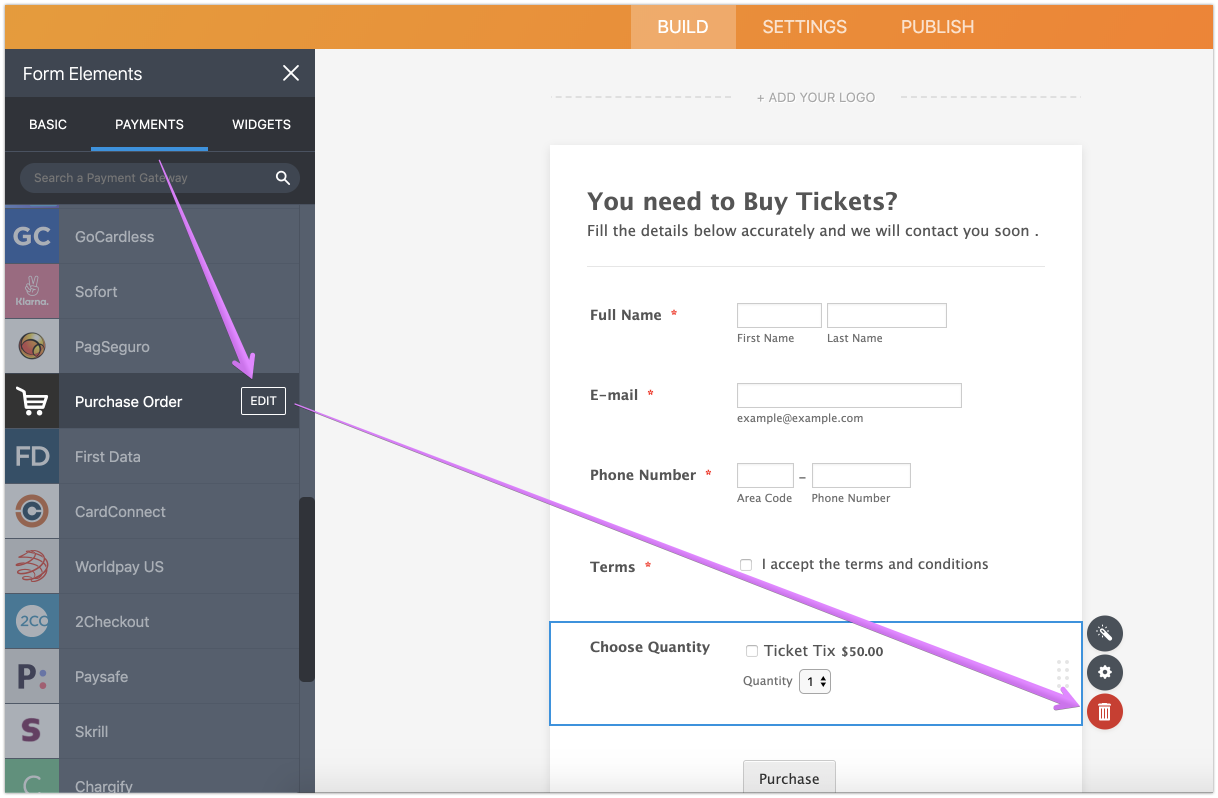
Task: Click the Purchase submit button
Action: (x=789, y=778)
